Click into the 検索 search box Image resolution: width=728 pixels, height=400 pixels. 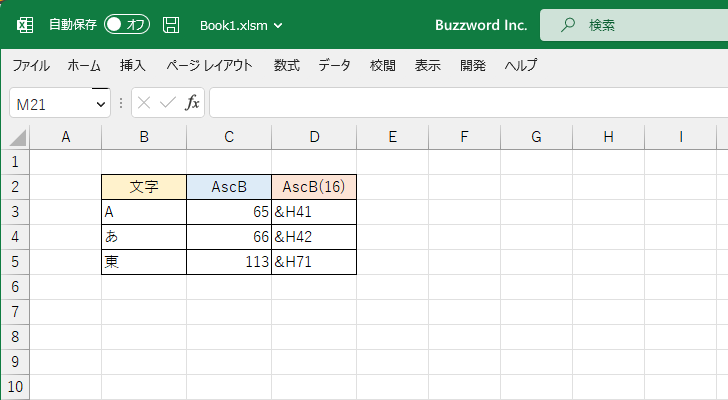pyautogui.click(x=634, y=25)
